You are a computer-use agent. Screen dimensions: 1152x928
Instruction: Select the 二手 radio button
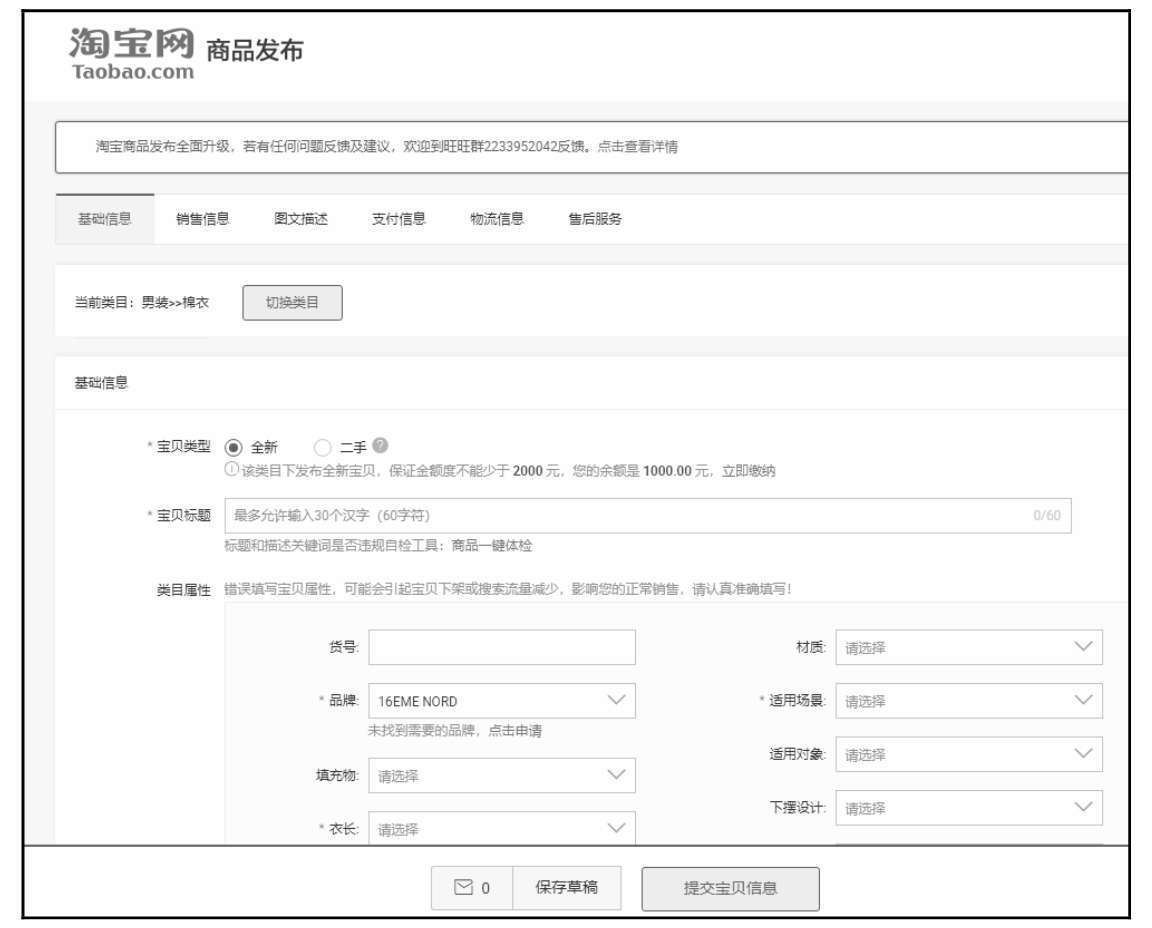[322, 448]
